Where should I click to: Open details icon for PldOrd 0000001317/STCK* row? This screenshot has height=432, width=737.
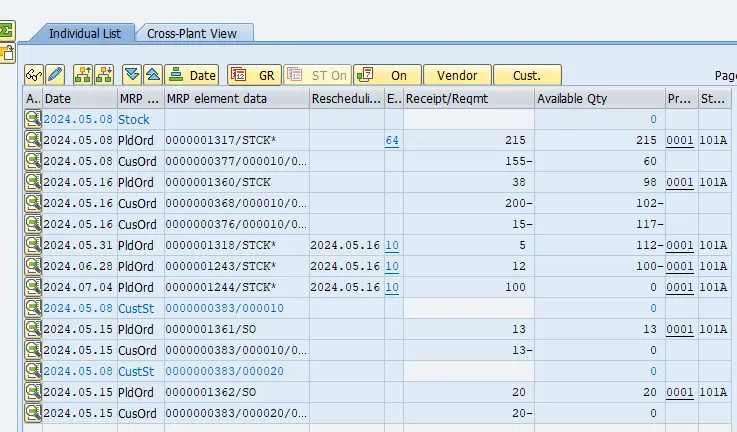point(33,141)
